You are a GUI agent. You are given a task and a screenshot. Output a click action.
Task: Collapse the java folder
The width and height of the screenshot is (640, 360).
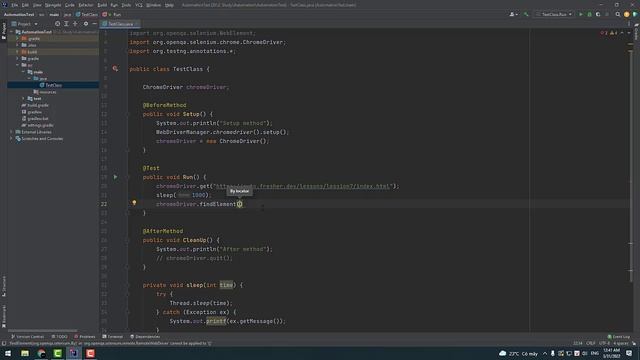(29, 78)
